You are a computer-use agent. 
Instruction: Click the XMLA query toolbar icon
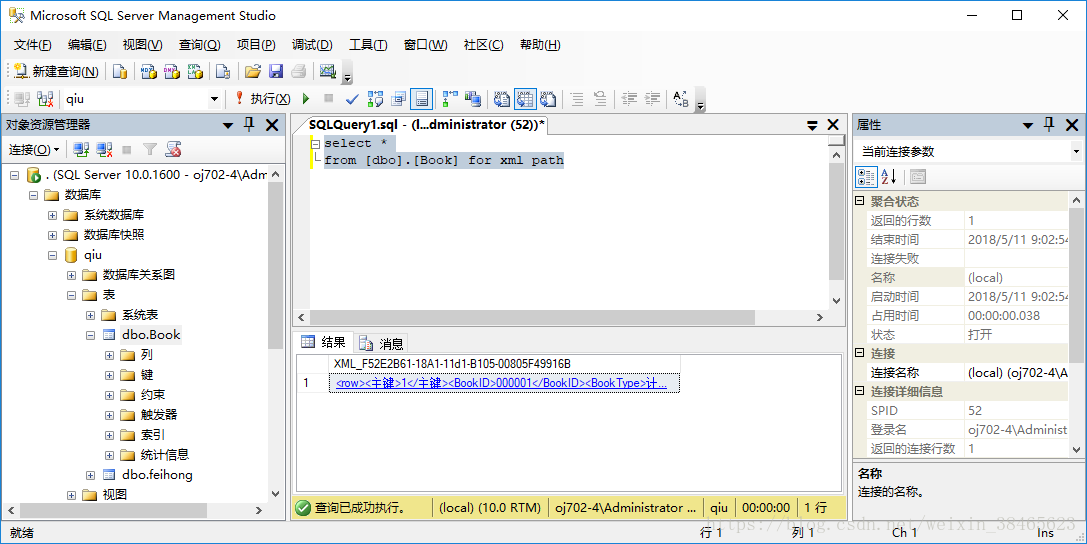tap(195, 71)
